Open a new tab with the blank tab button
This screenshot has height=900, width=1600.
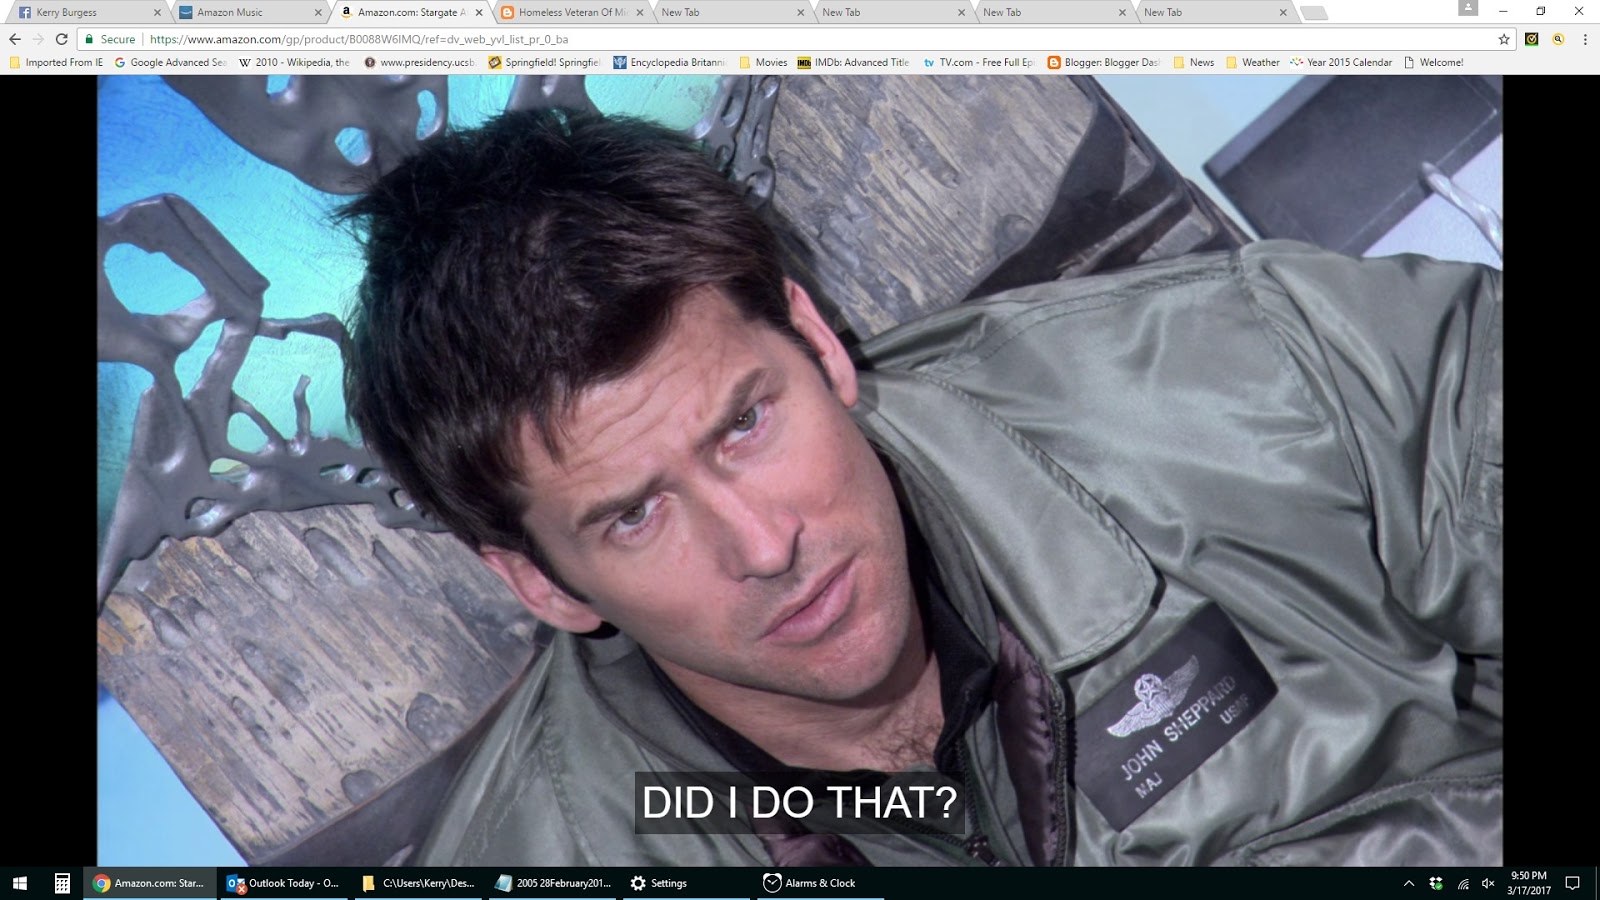(x=1314, y=13)
